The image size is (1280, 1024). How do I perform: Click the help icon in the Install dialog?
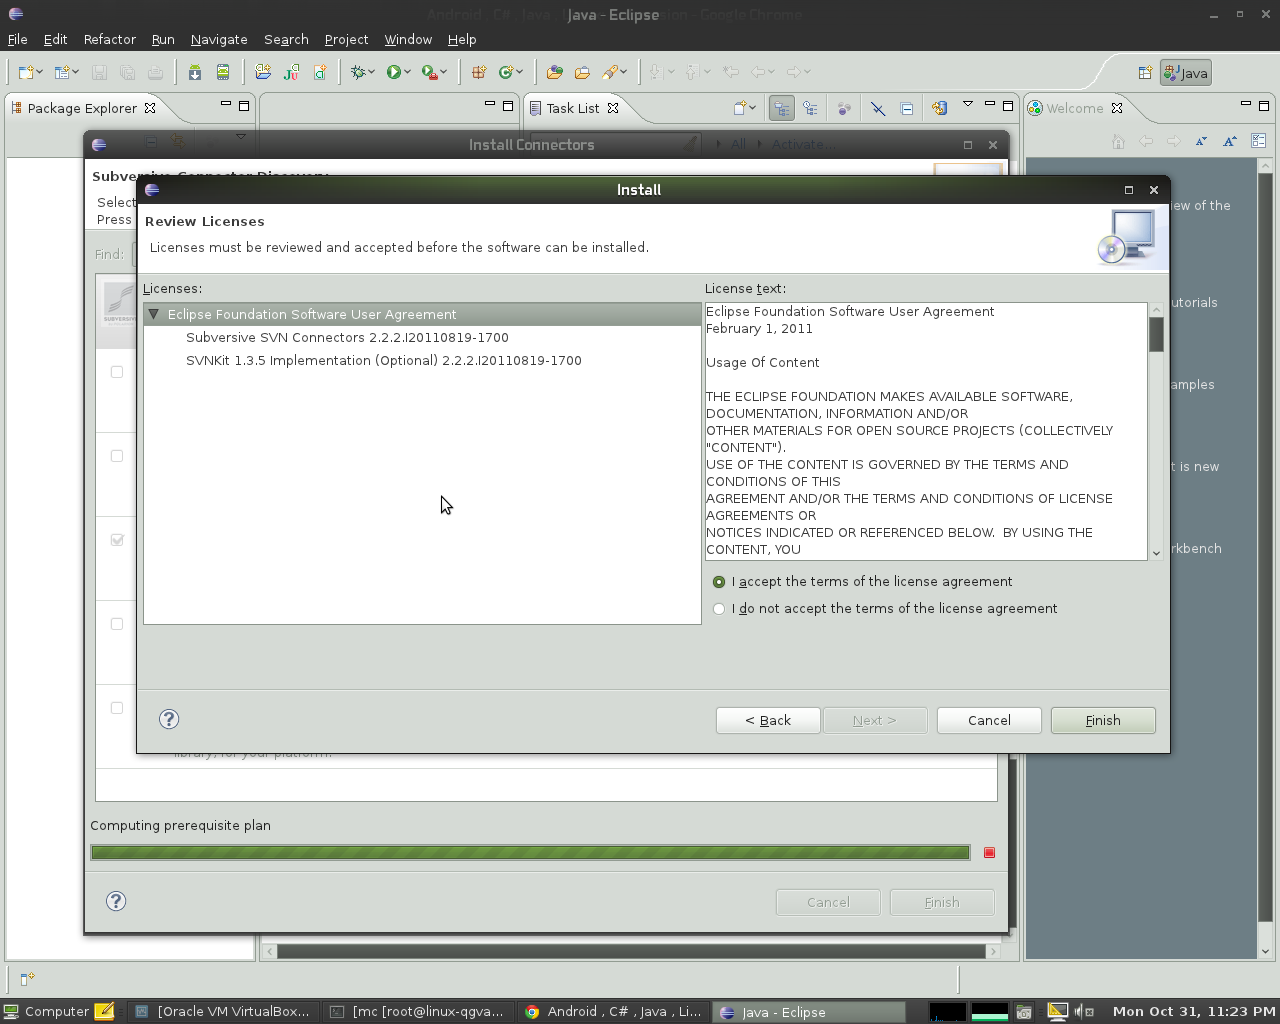pos(169,719)
